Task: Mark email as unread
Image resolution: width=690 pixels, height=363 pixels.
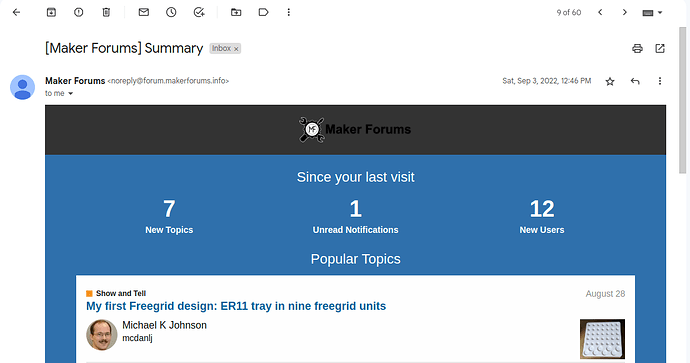Action: pos(143,12)
